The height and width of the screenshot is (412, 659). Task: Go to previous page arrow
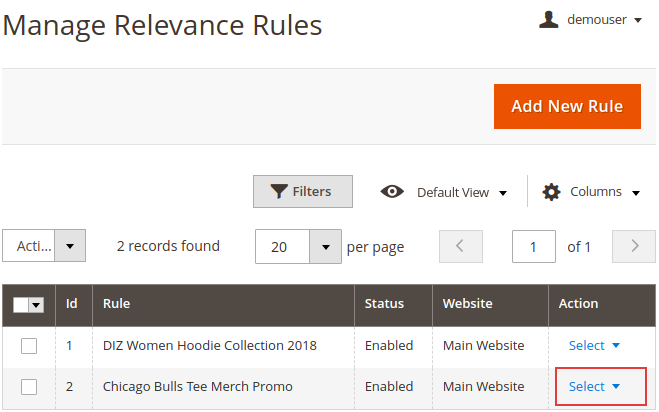[461, 246]
